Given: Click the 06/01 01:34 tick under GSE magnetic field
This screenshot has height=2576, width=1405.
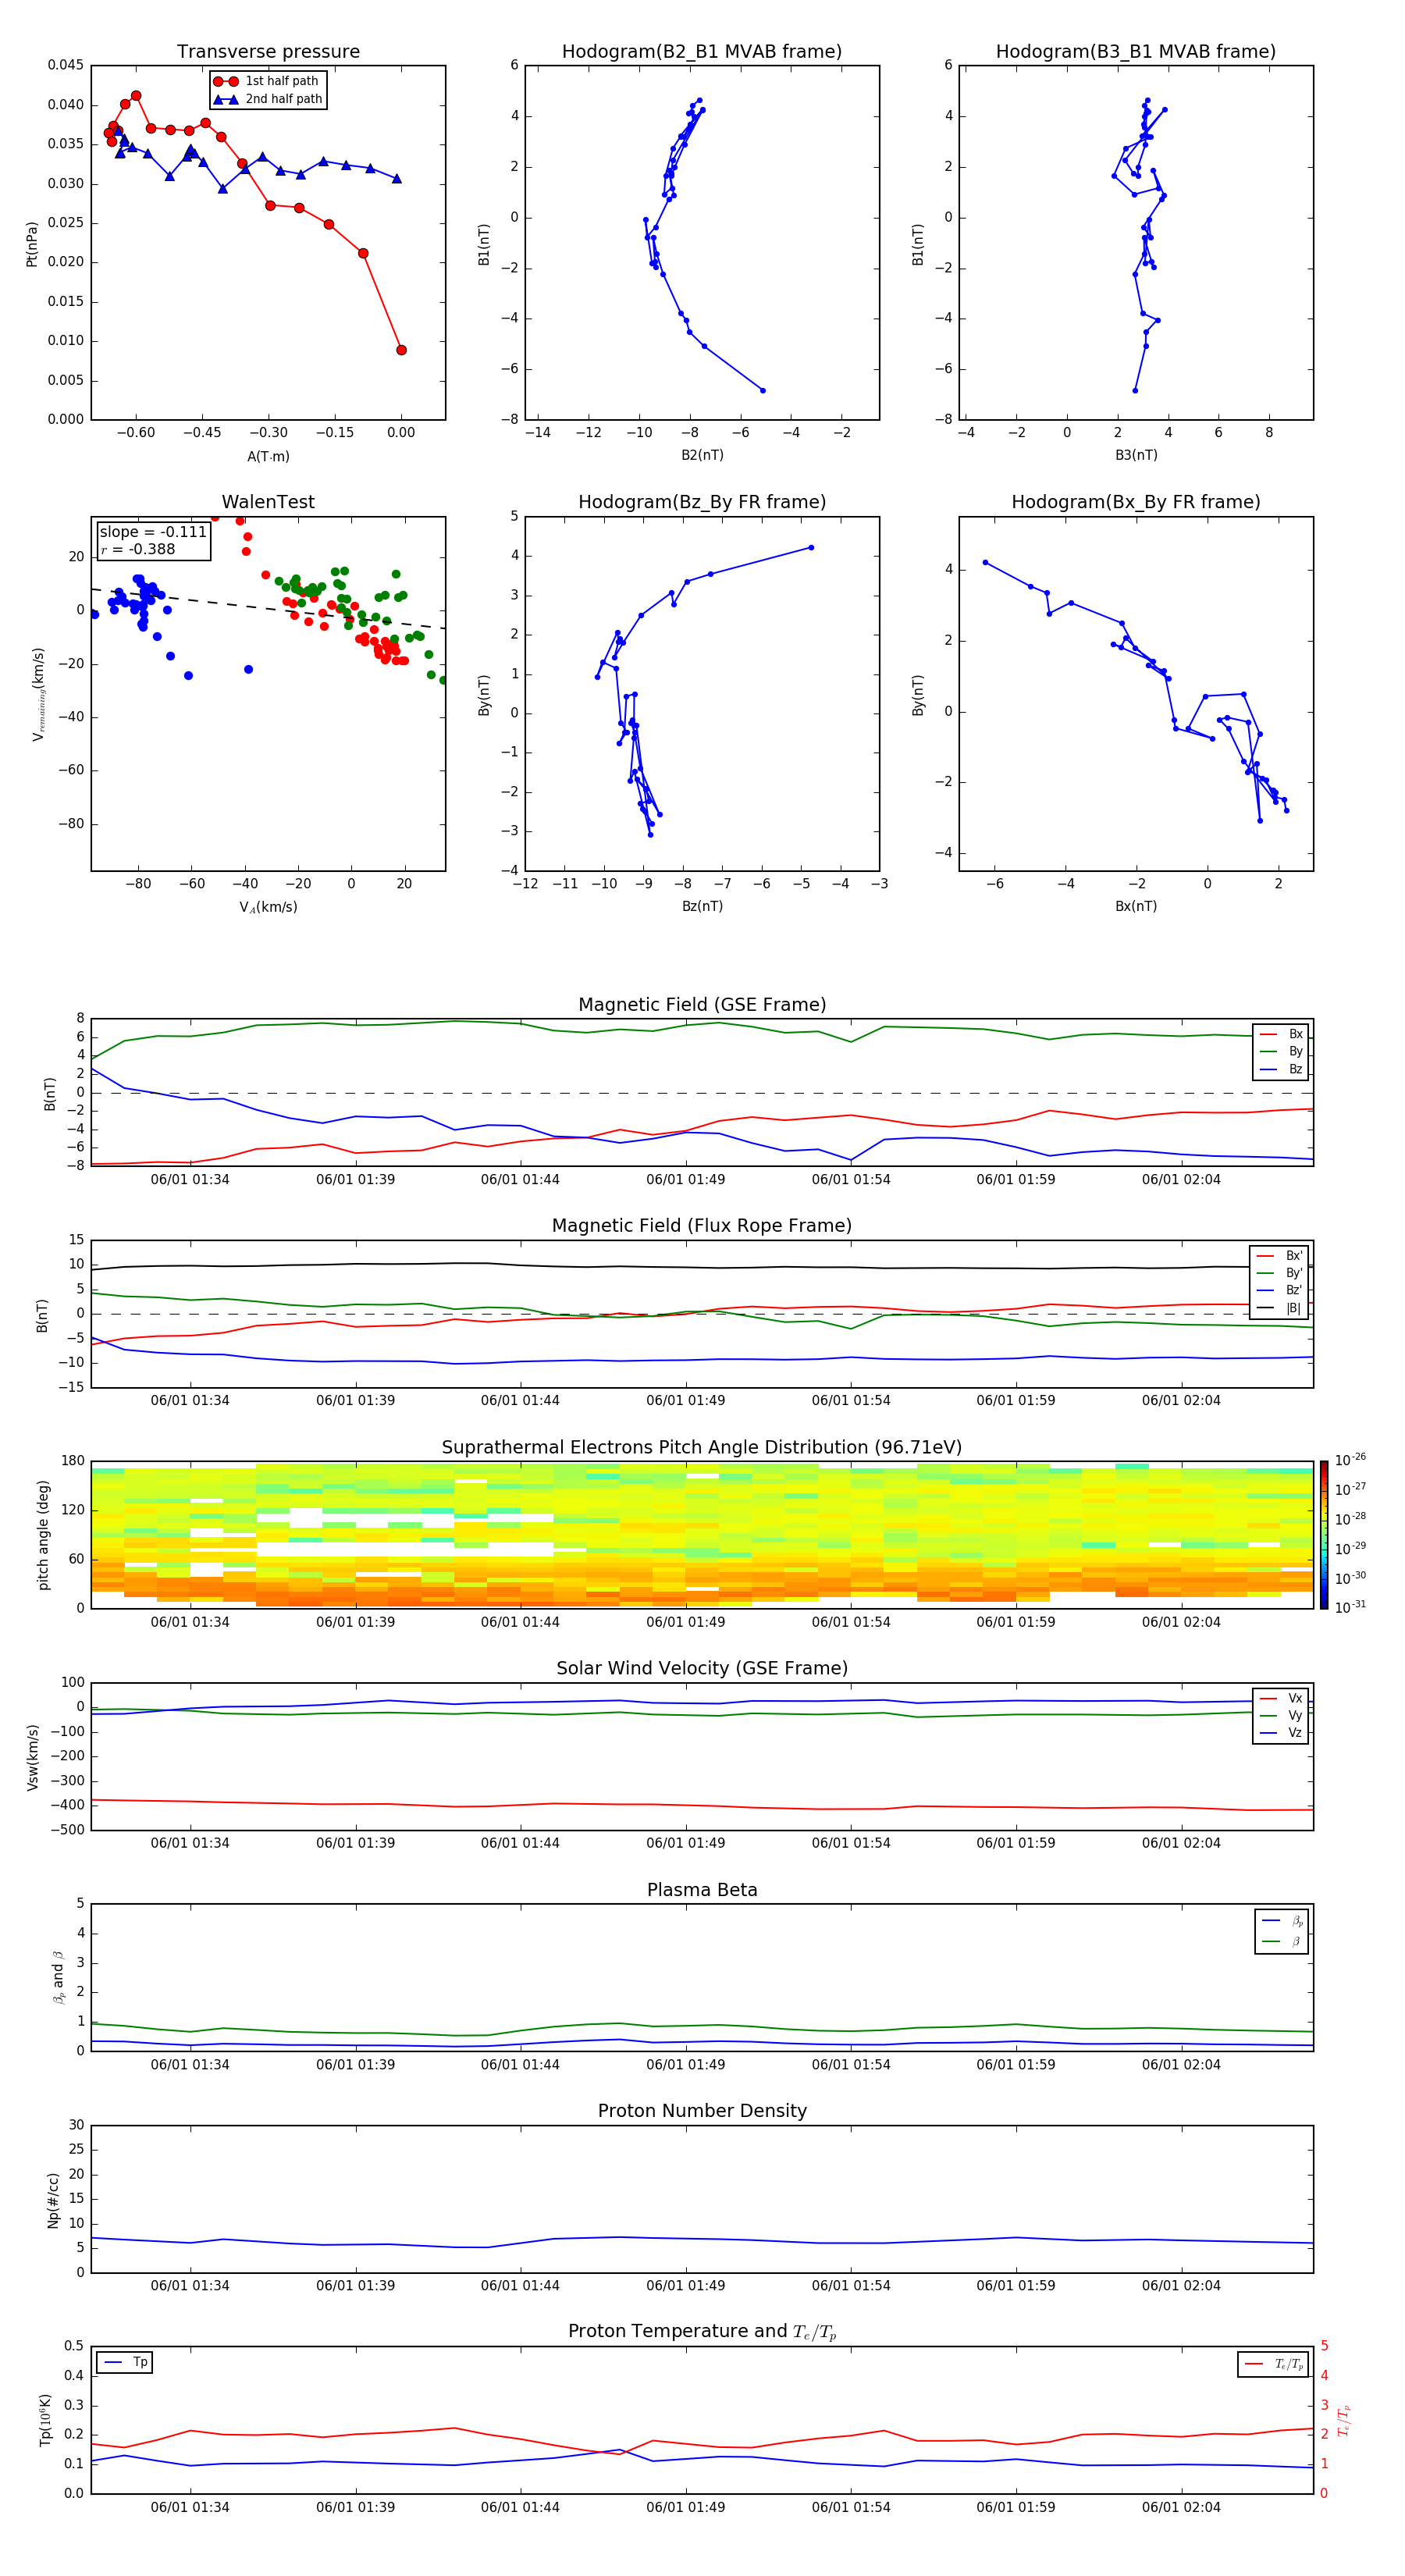Looking at the screenshot, I should [190, 1180].
